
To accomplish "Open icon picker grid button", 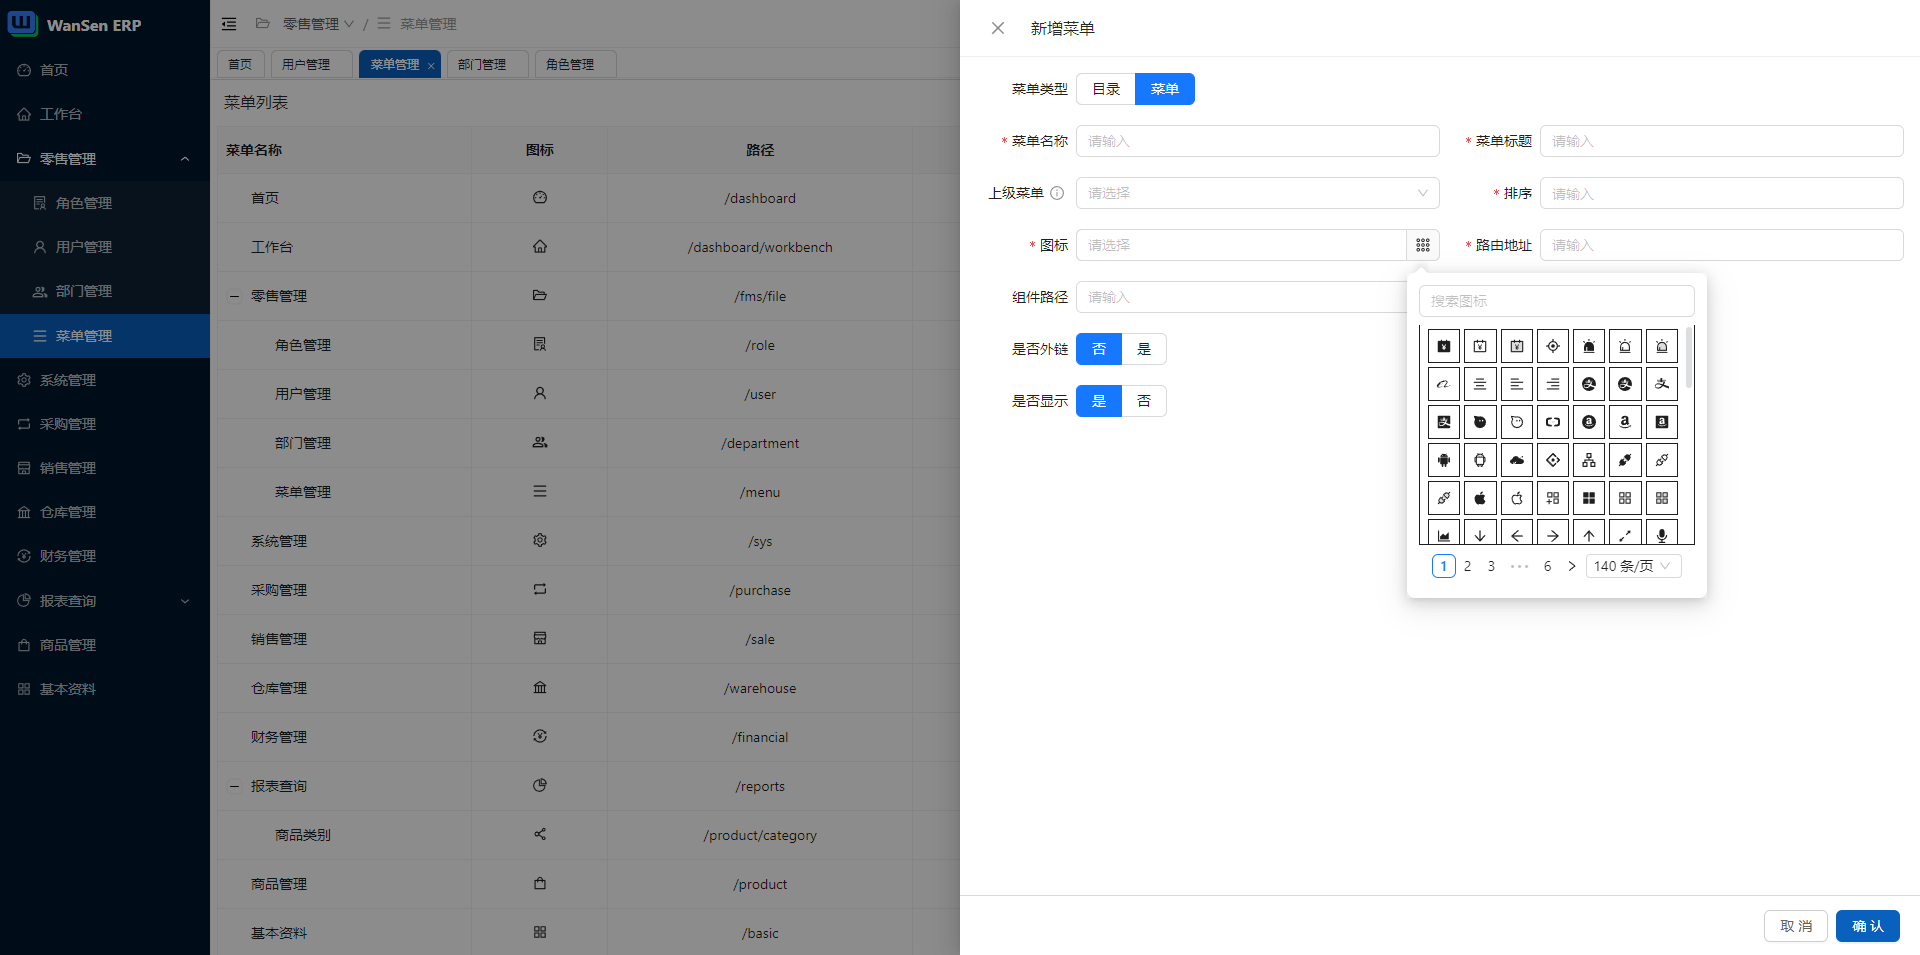I will click(x=1423, y=245).
